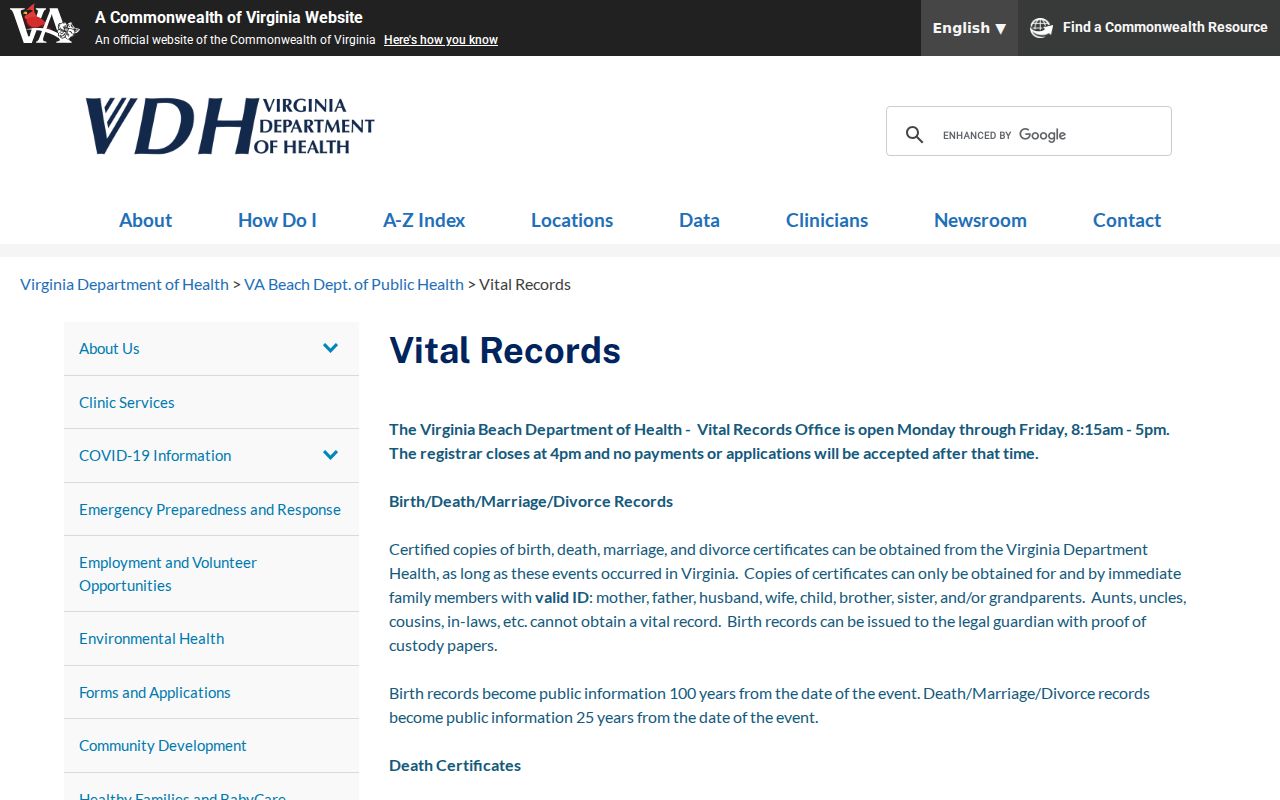Click the Birth/Death/Marriage/Divorce Records subheading

[531, 501]
